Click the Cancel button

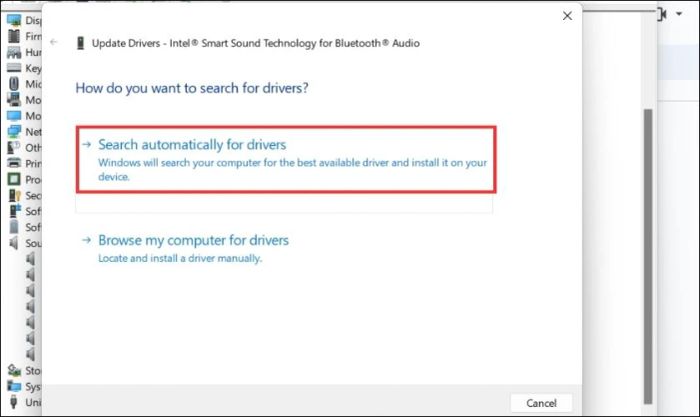541,403
